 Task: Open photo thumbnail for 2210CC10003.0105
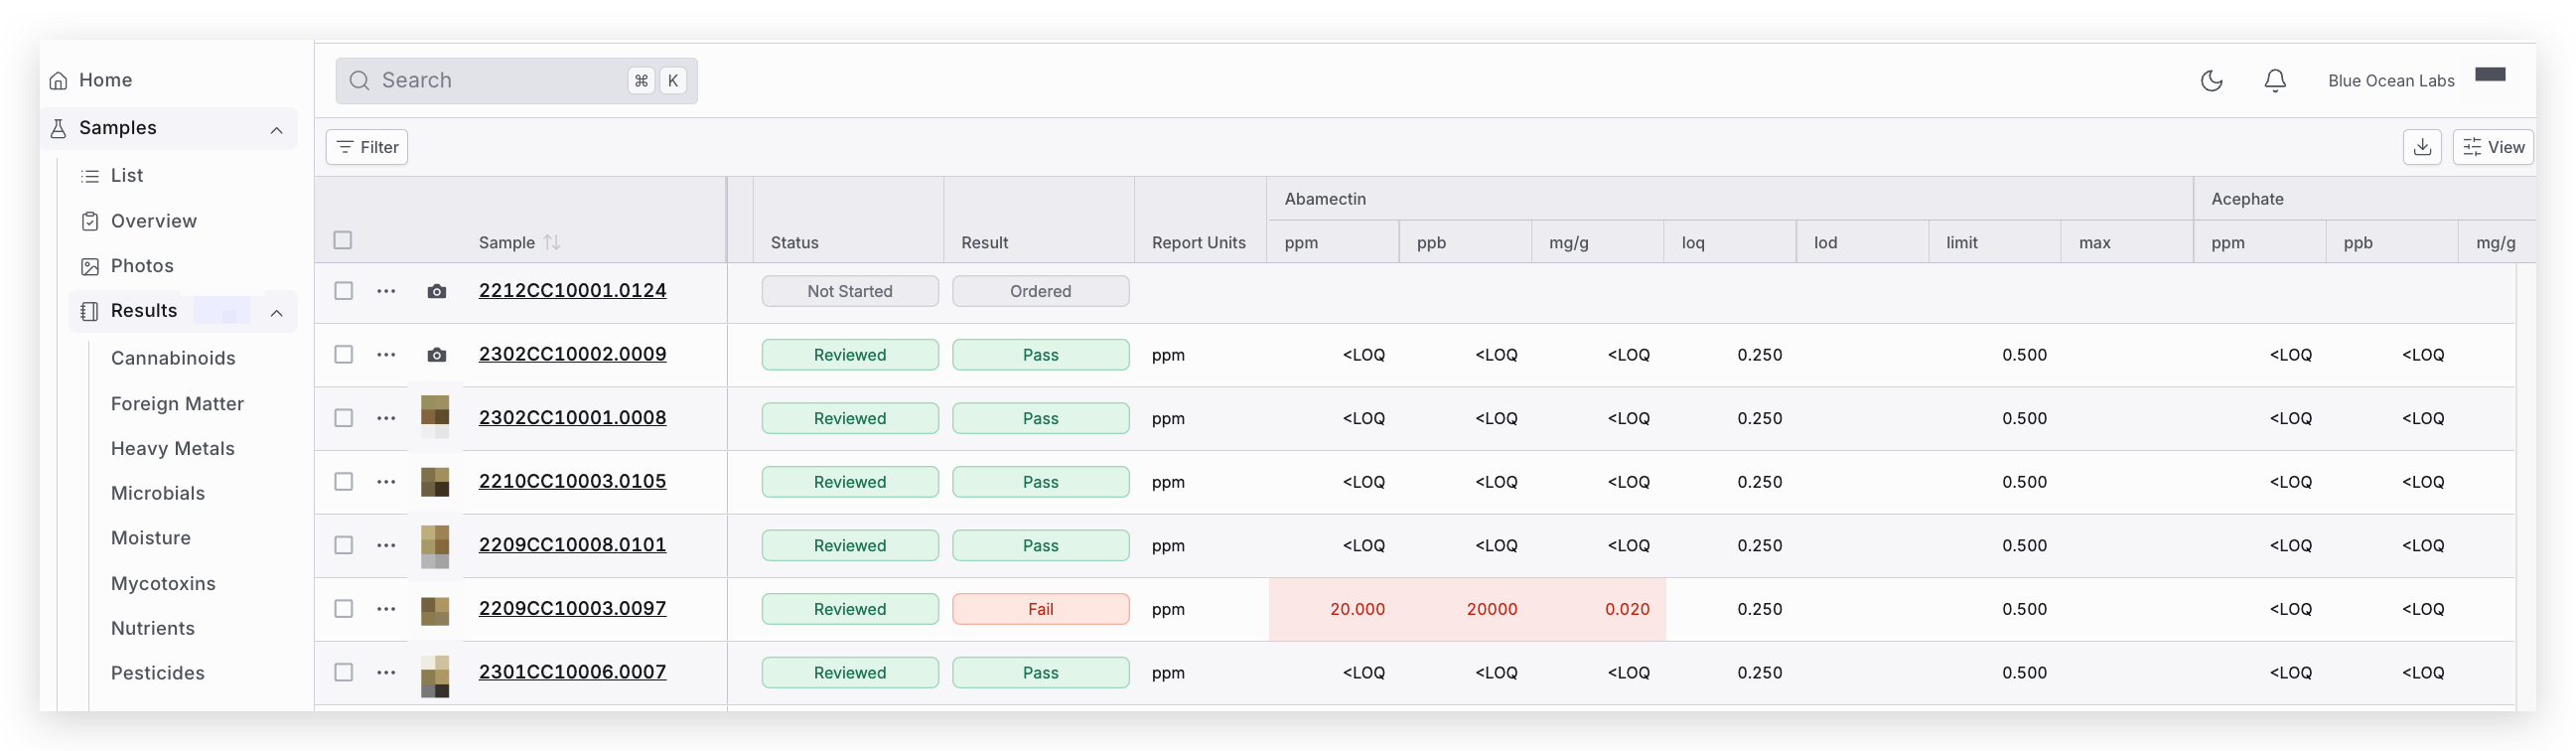pyautogui.click(x=435, y=482)
